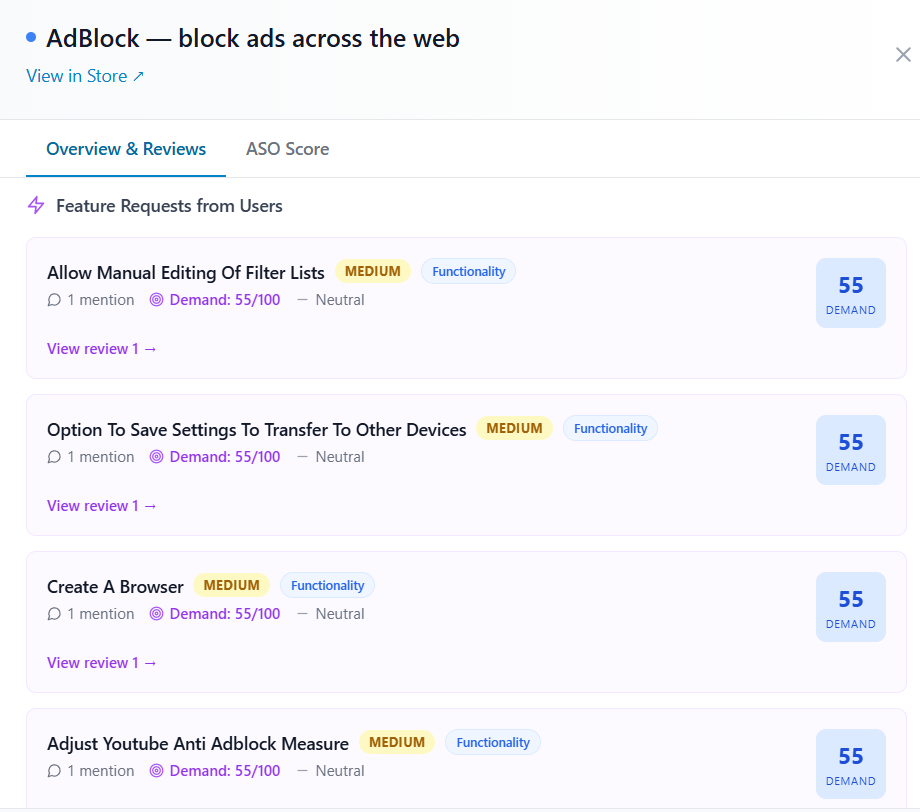Click the Functionality tag on Save Settings request
Viewport: 920px width, 812px height.
610,428
